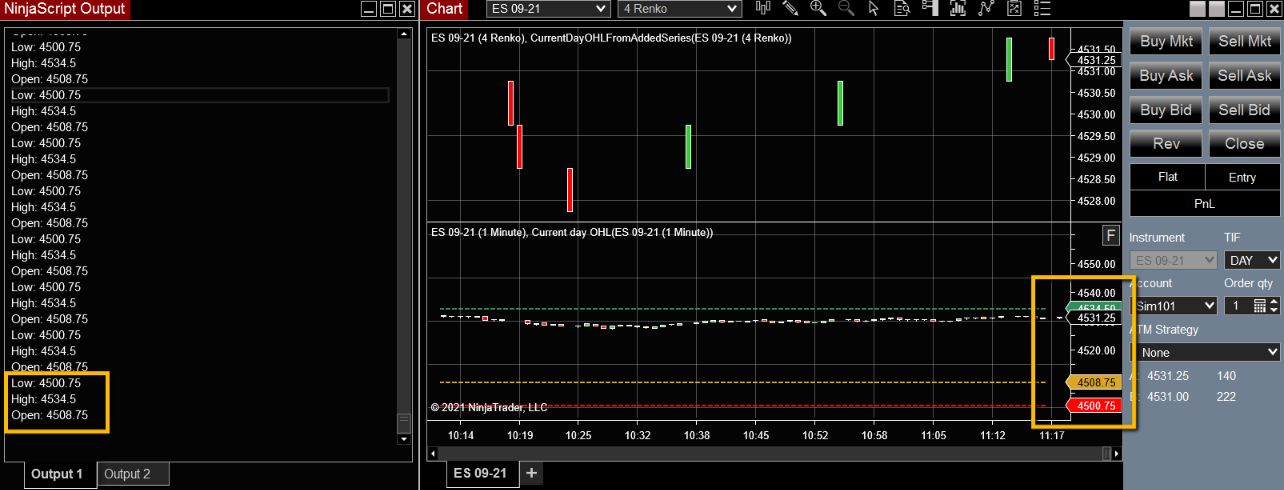
Task: Open the Strategies clipboard icon
Action: pyautogui.click(x=1014, y=9)
